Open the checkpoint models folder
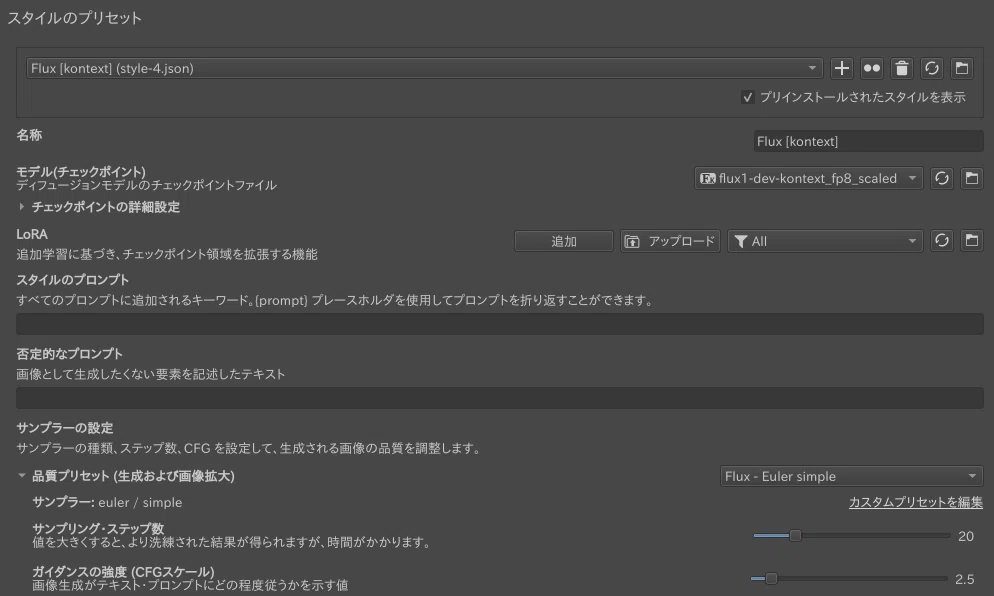This screenshot has height=596, width=994. pyautogui.click(x=972, y=178)
